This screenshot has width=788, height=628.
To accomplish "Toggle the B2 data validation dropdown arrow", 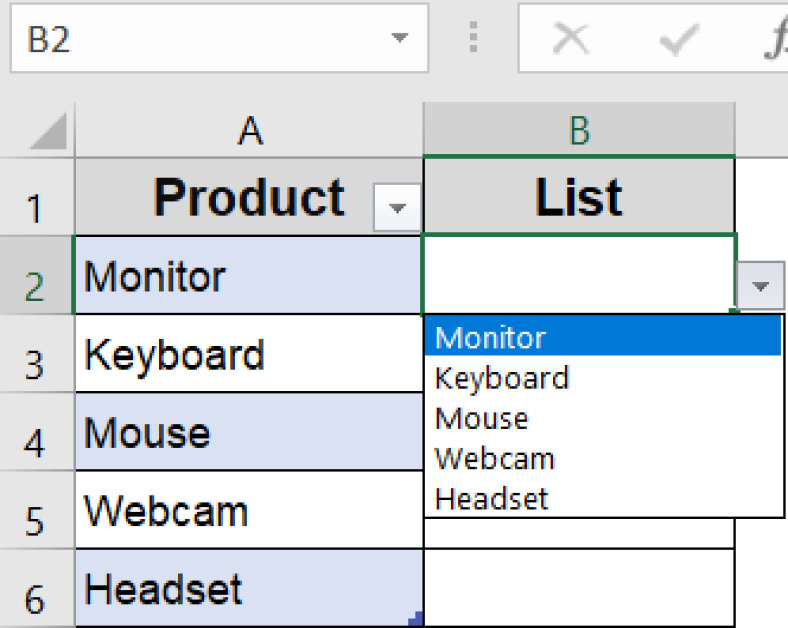I will [761, 287].
